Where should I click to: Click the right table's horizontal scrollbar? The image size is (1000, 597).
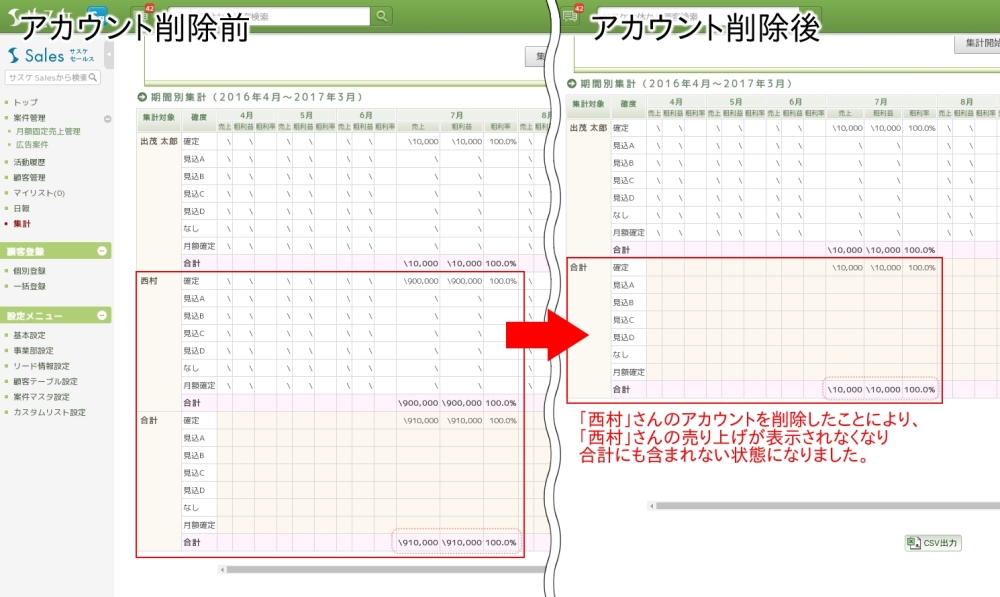tap(820, 506)
